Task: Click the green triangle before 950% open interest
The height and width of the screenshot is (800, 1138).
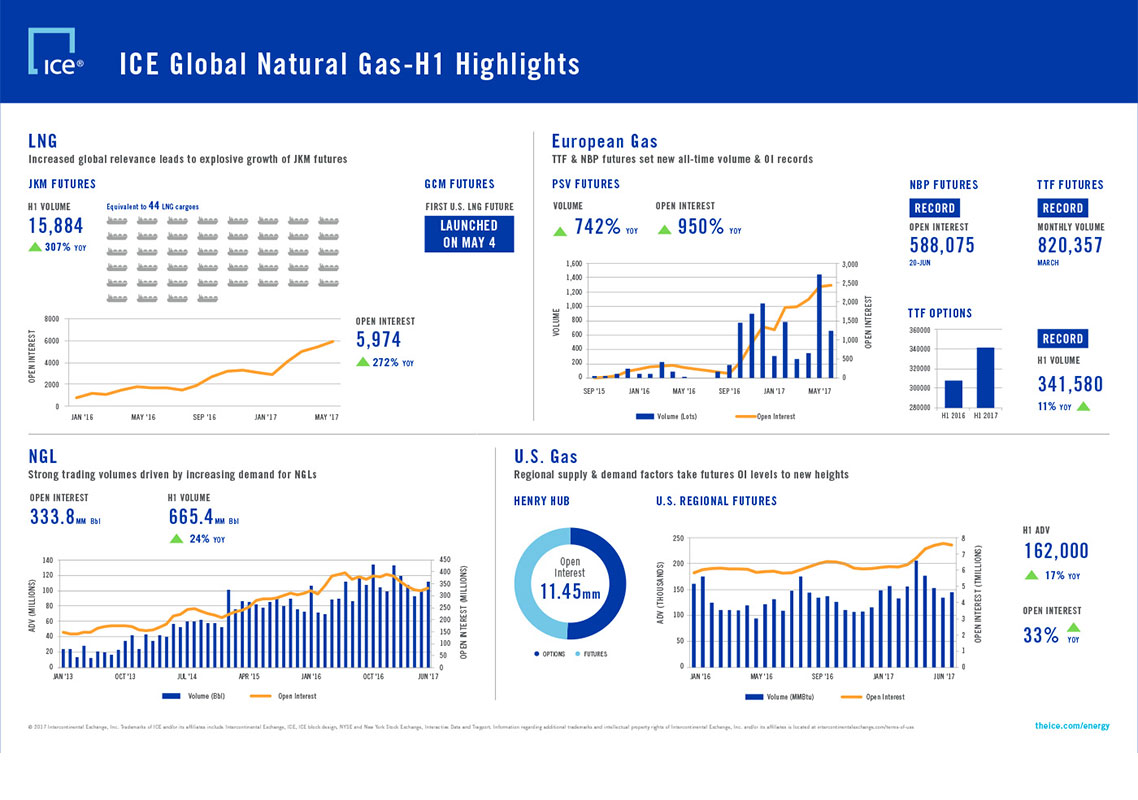Action: coord(664,231)
